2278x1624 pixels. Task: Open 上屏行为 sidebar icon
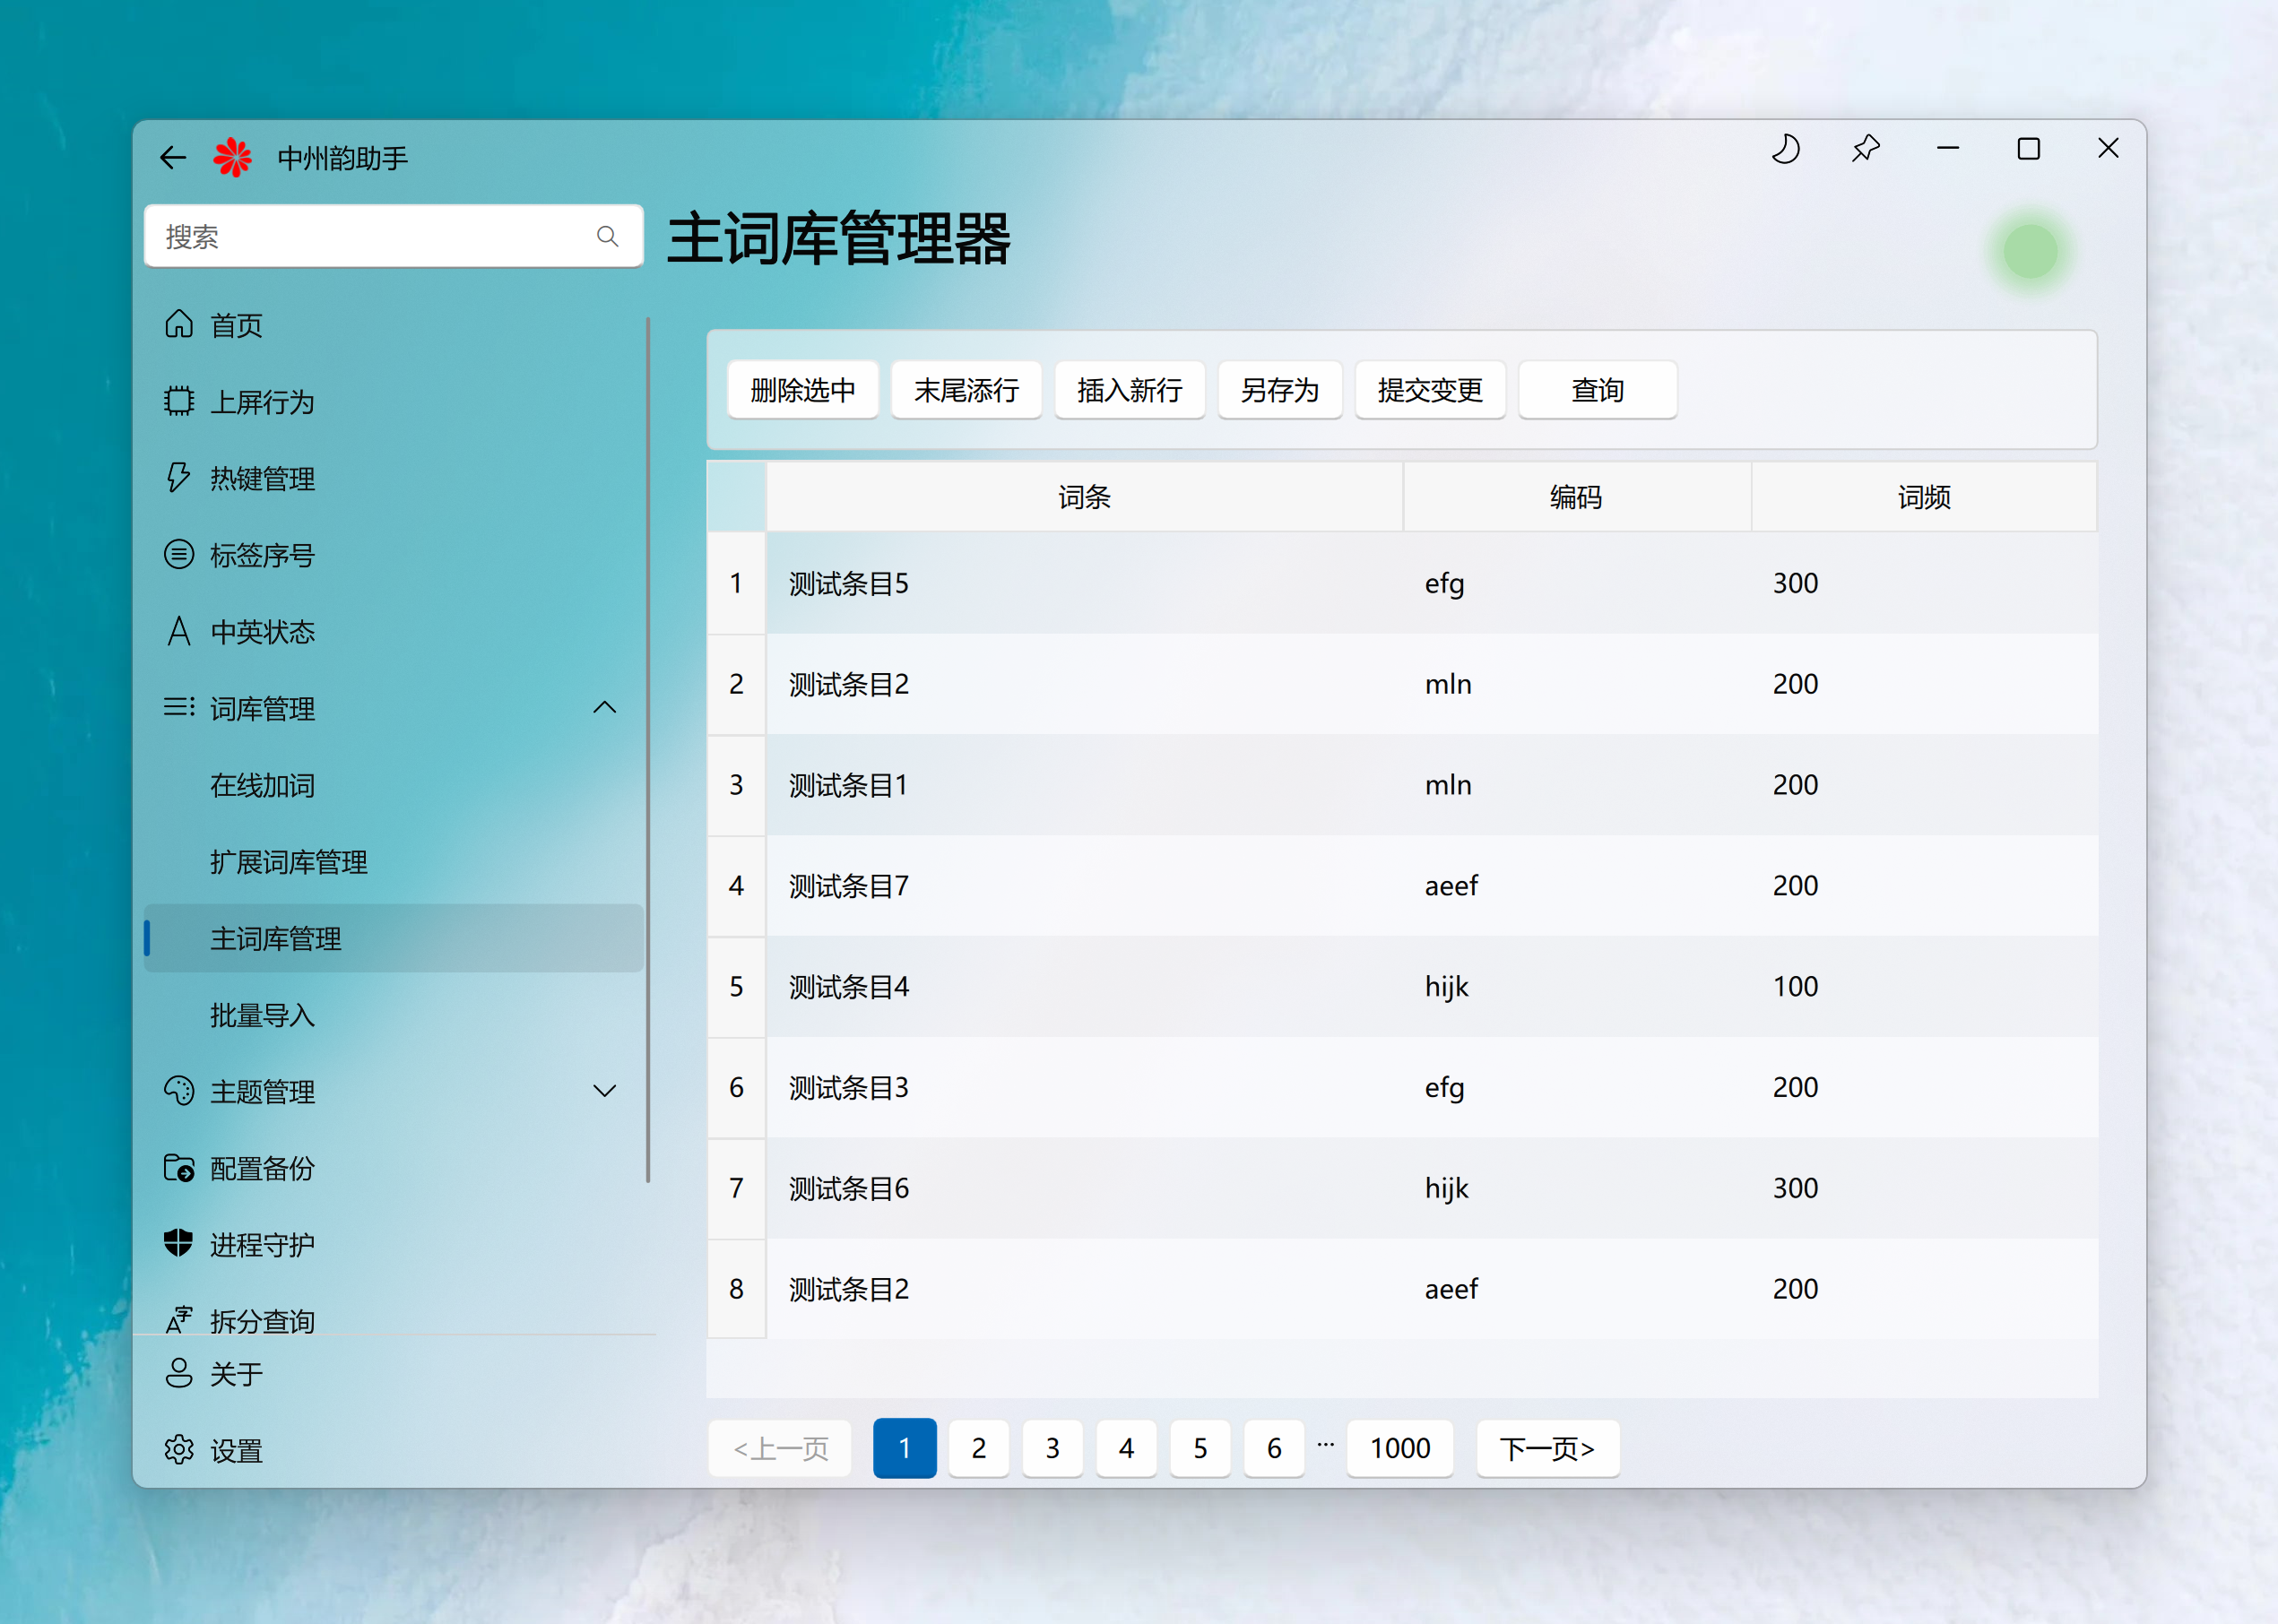tap(179, 401)
